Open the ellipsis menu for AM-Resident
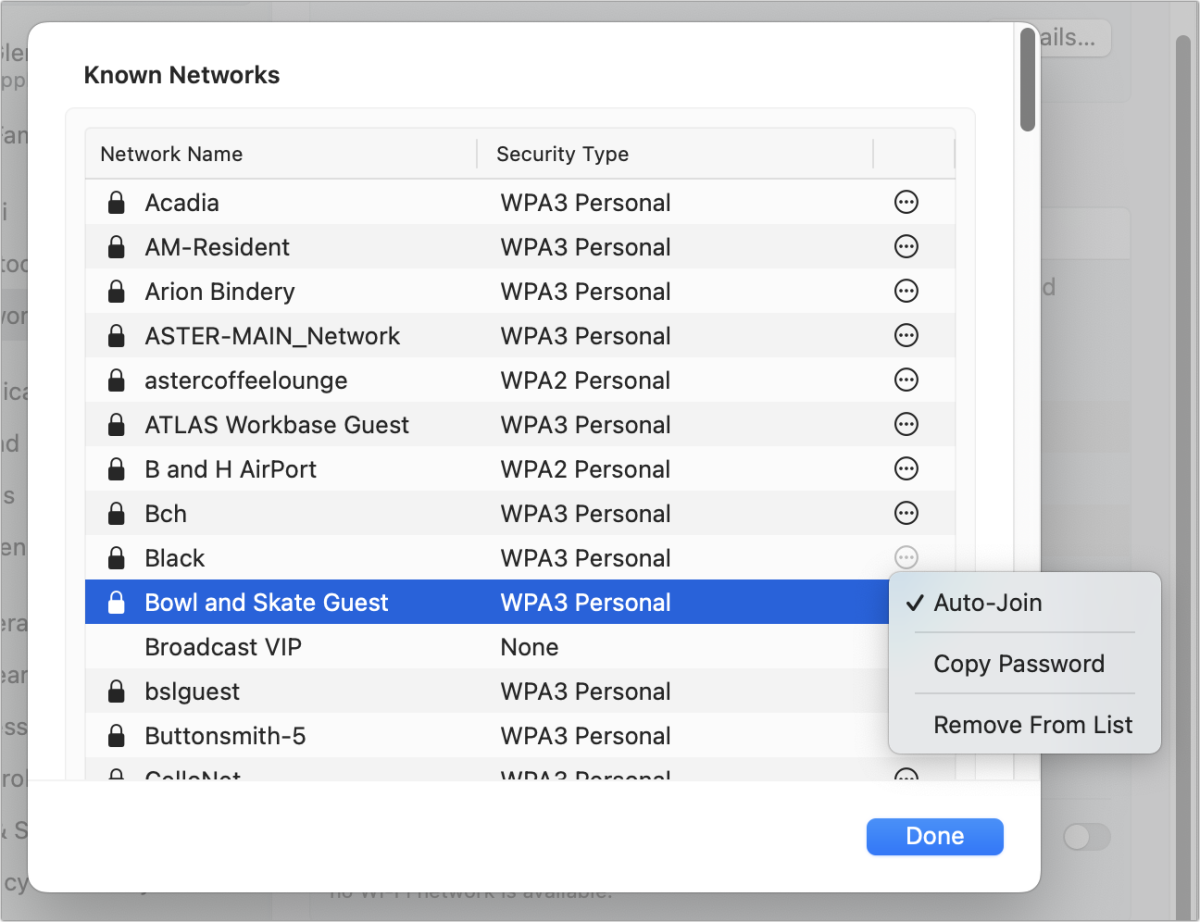 pos(906,247)
